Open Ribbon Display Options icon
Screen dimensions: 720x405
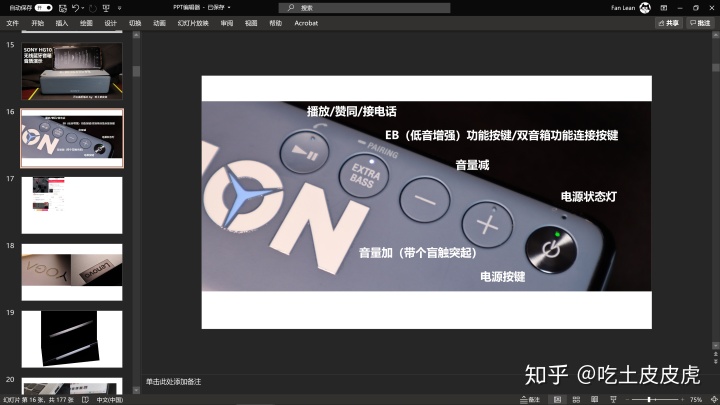tap(664, 8)
